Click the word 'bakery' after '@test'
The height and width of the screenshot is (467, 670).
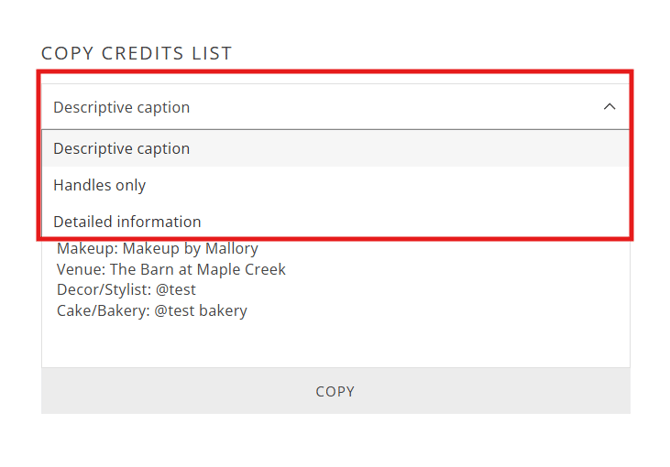pos(222,311)
